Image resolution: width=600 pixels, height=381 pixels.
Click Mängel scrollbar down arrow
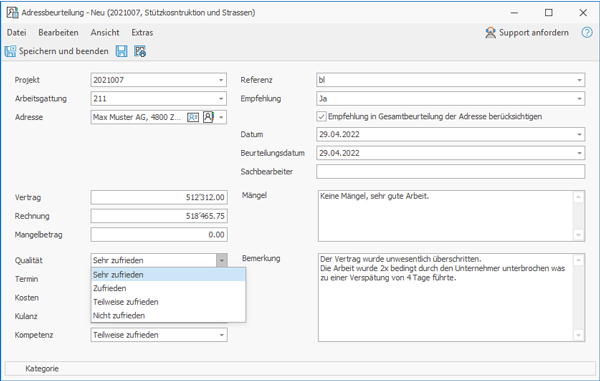[x=579, y=235]
